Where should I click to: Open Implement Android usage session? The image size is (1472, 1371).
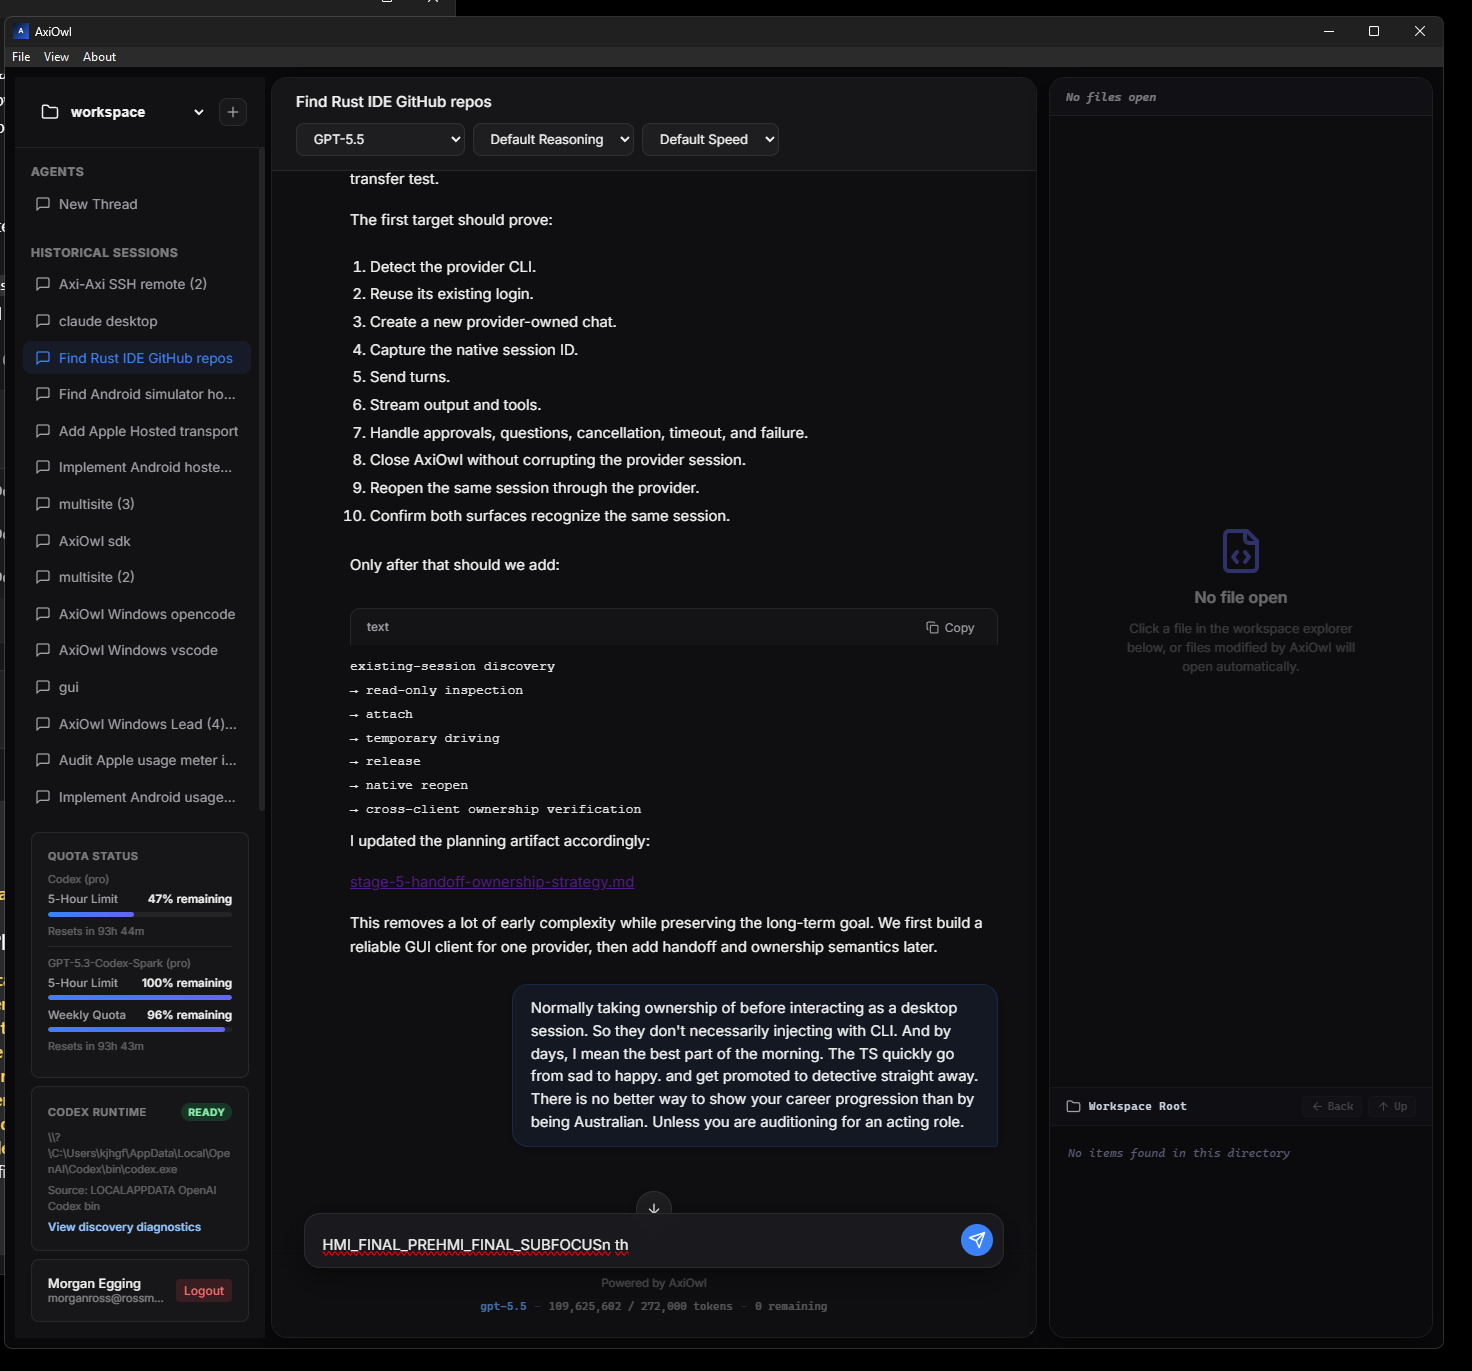(x=137, y=797)
